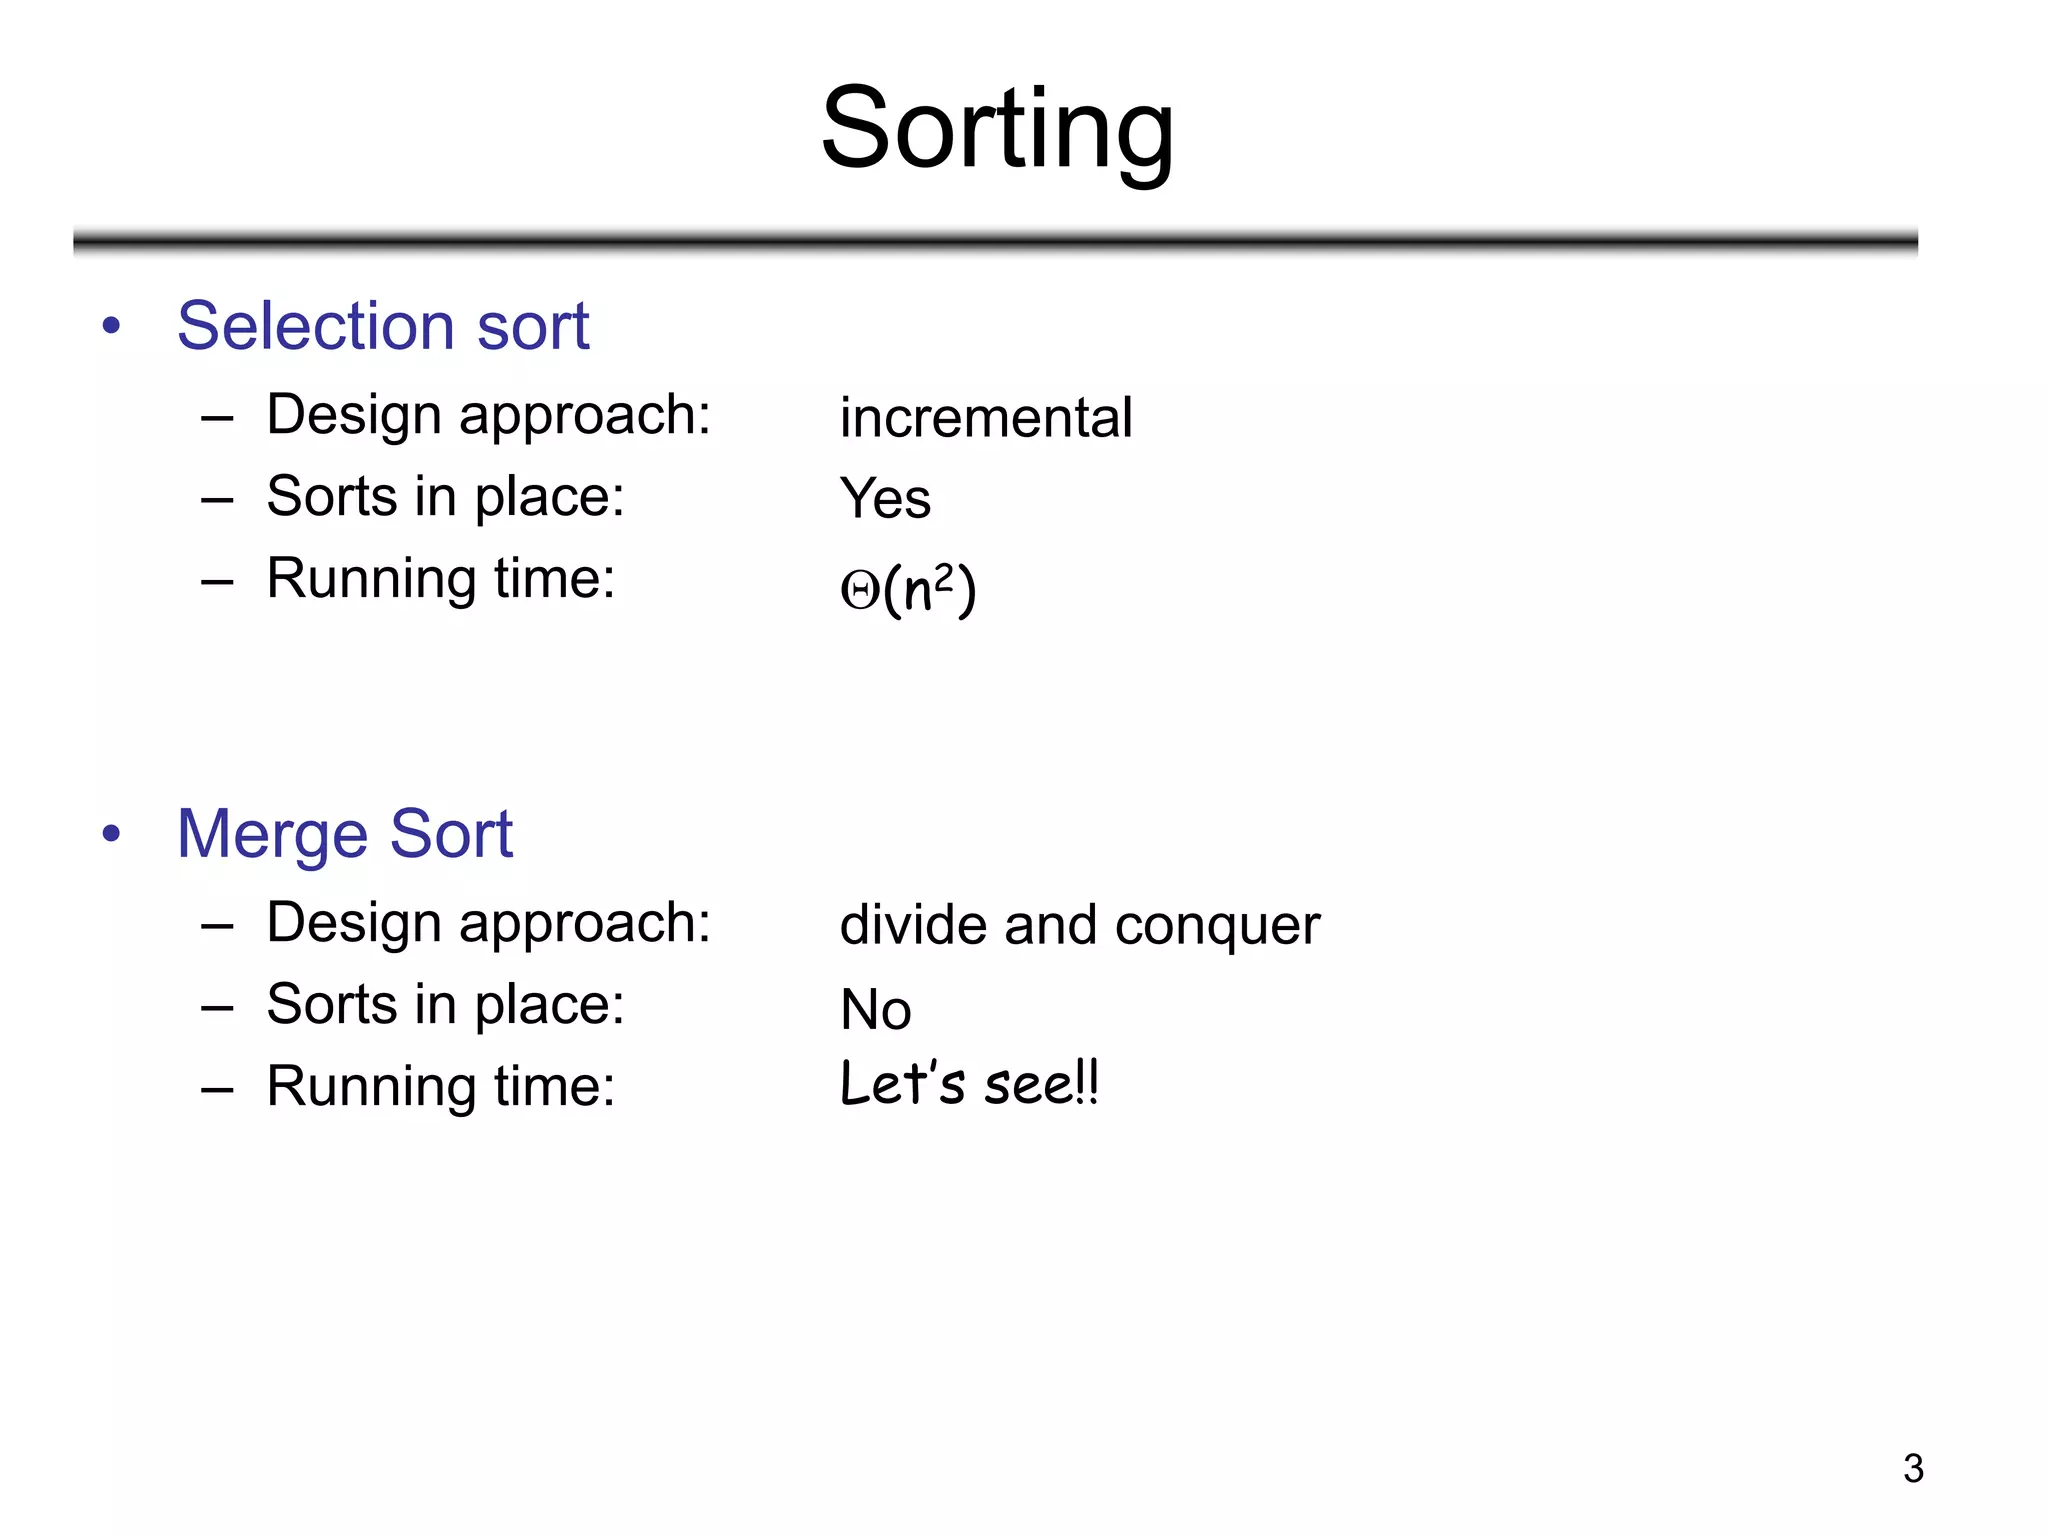
Task: Click the horizontal divider line under the title
Action: click(995, 241)
